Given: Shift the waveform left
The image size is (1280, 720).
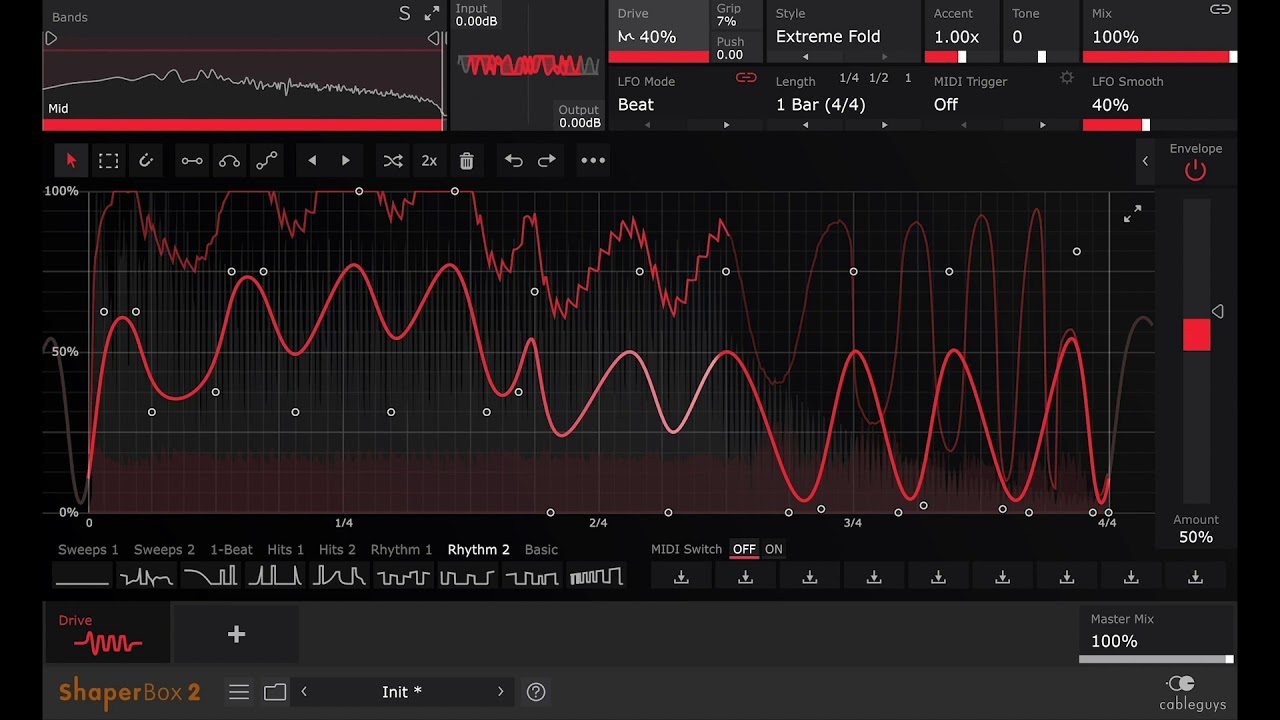Looking at the screenshot, I should 312,160.
